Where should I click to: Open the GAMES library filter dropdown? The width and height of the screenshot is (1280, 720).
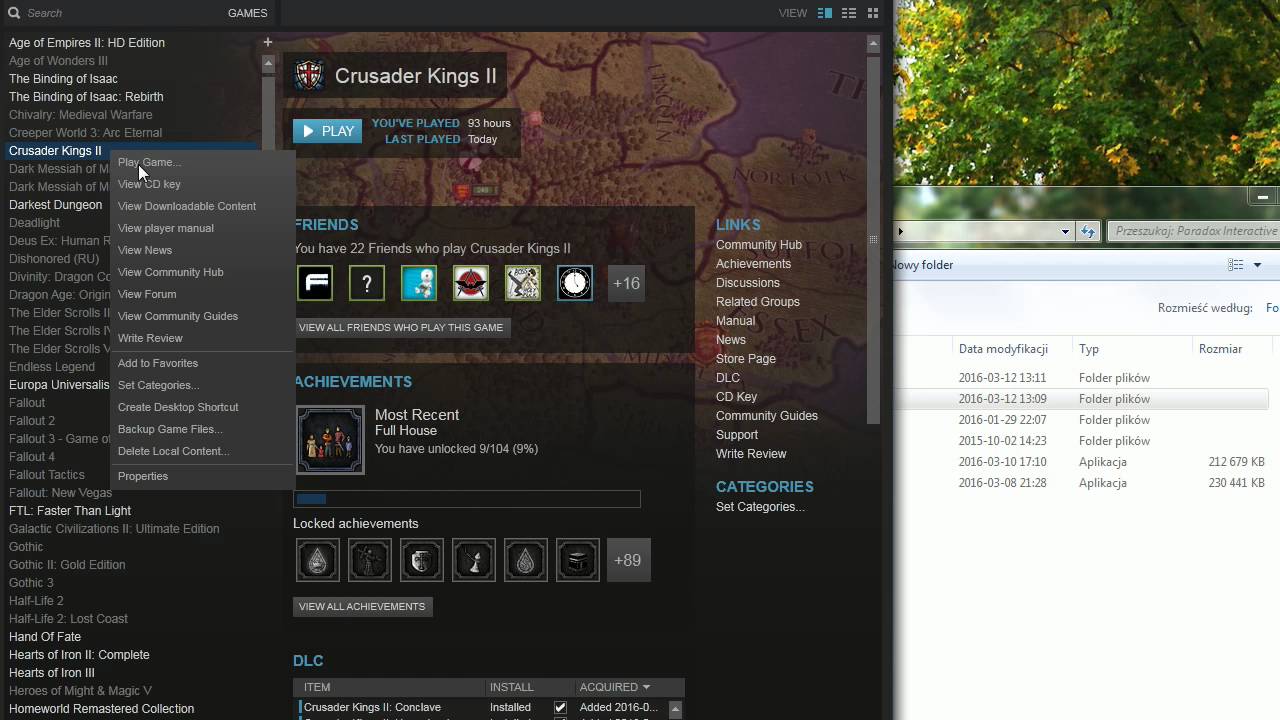point(248,13)
